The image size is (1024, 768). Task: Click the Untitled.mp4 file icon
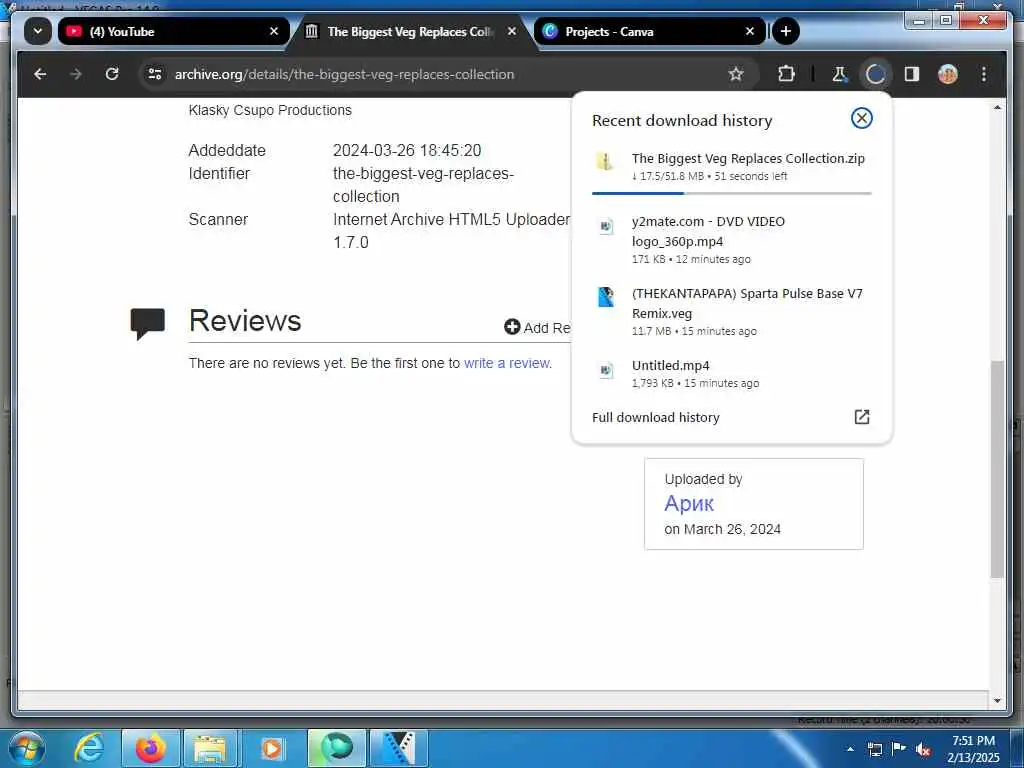point(606,370)
